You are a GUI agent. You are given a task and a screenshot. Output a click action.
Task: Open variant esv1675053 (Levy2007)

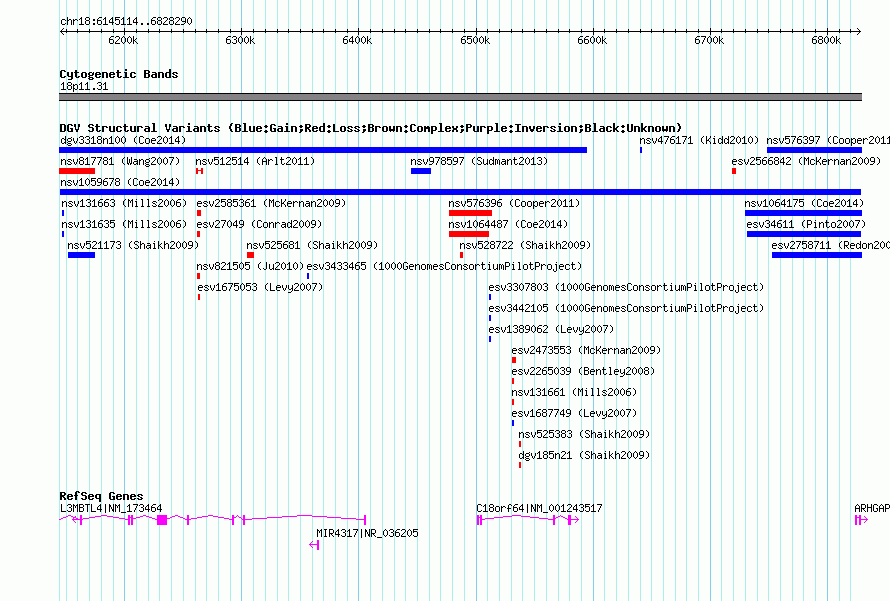point(260,287)
